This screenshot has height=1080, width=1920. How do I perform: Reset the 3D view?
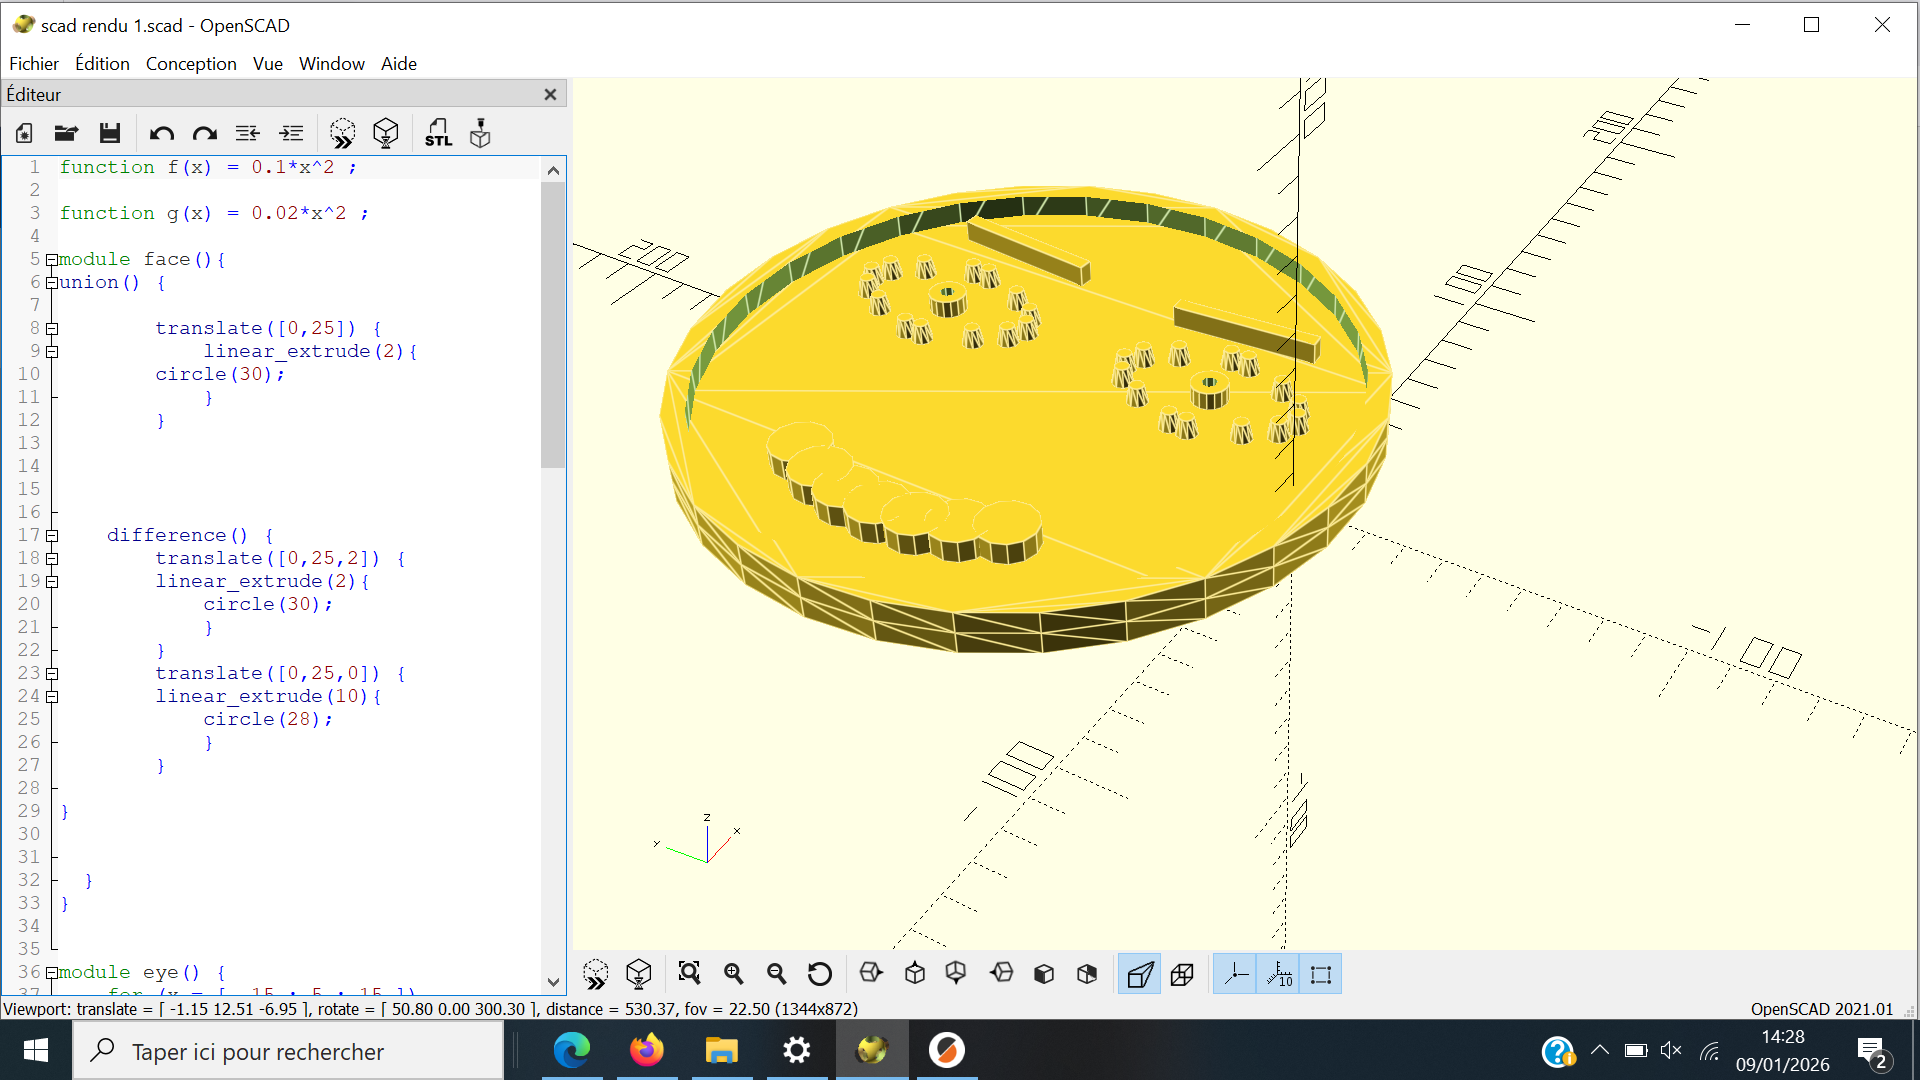(x=819, y=973)
